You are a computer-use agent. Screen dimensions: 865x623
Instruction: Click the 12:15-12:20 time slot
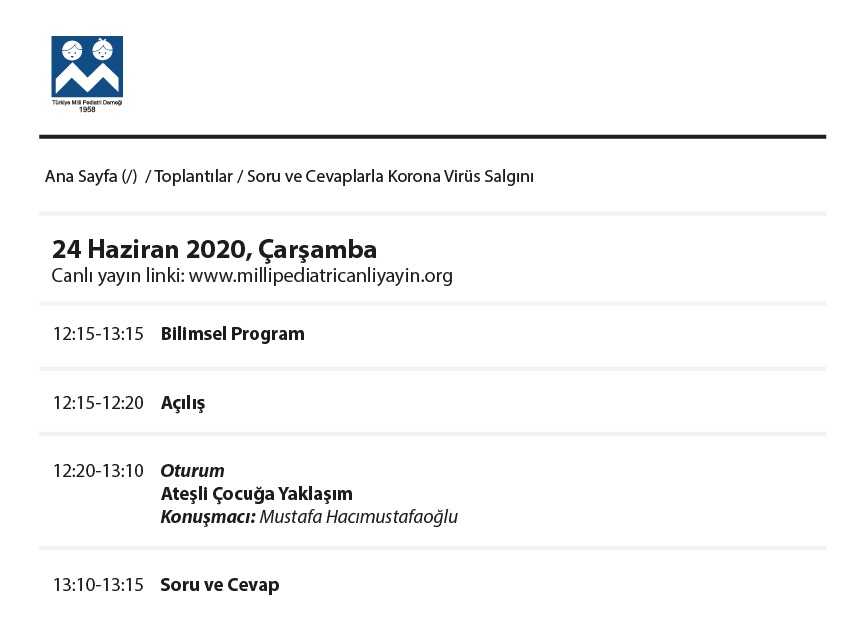(98, 403)
